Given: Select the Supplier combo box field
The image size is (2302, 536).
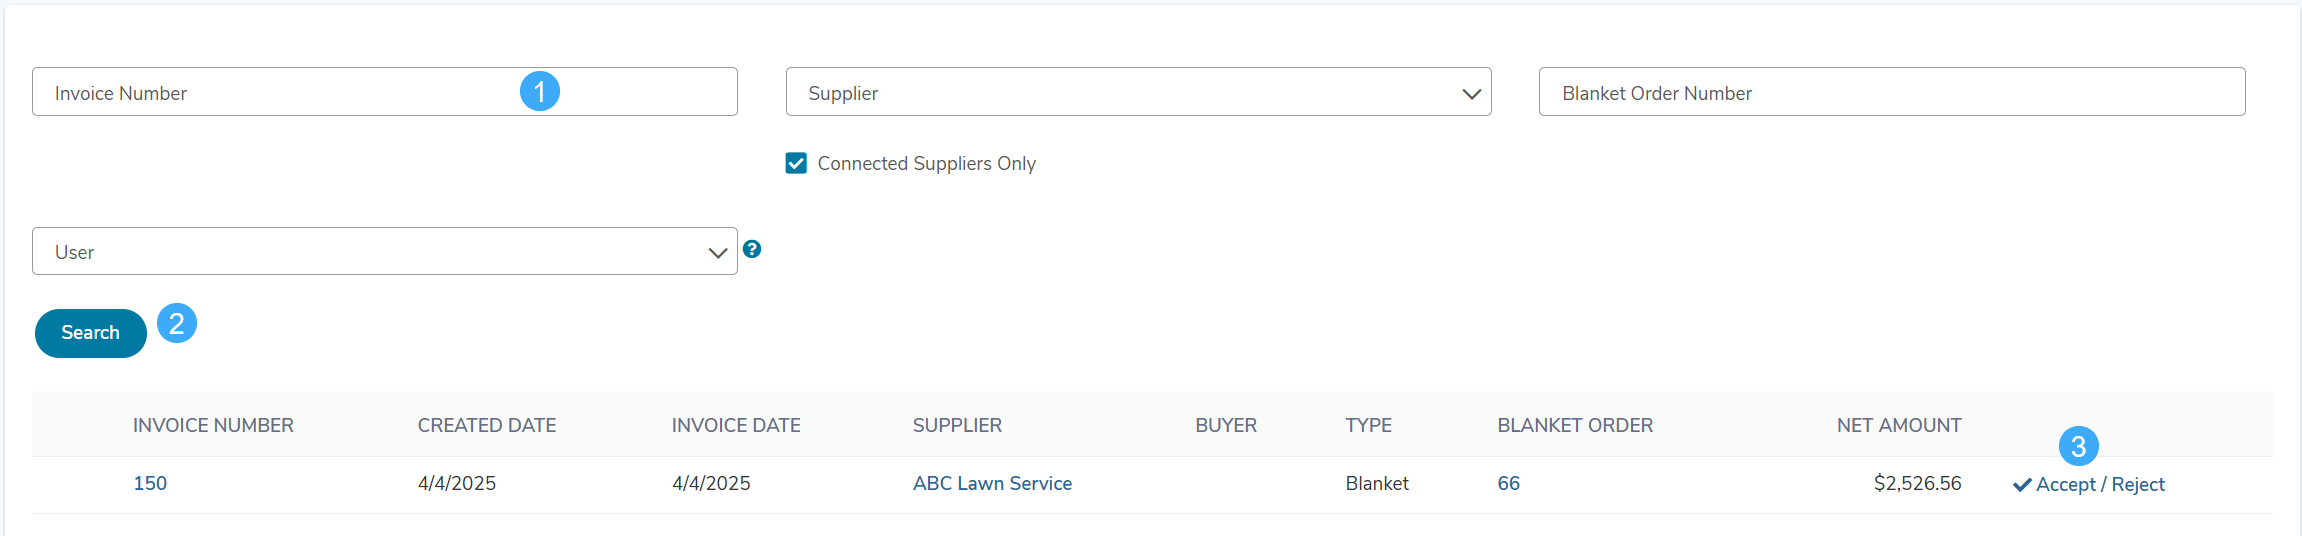Looking at the screenshot, I should pos(1138,92).
